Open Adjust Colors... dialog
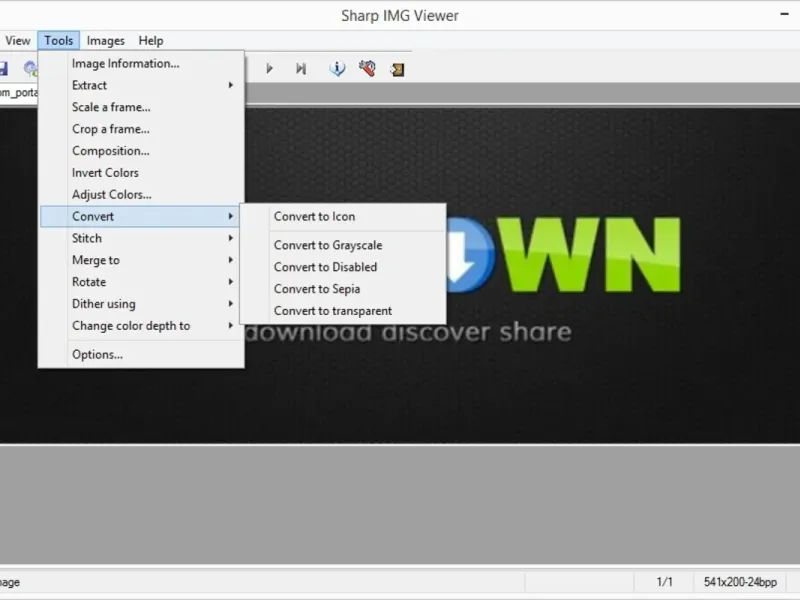The image size is (800, 600). tap(141, 195)
